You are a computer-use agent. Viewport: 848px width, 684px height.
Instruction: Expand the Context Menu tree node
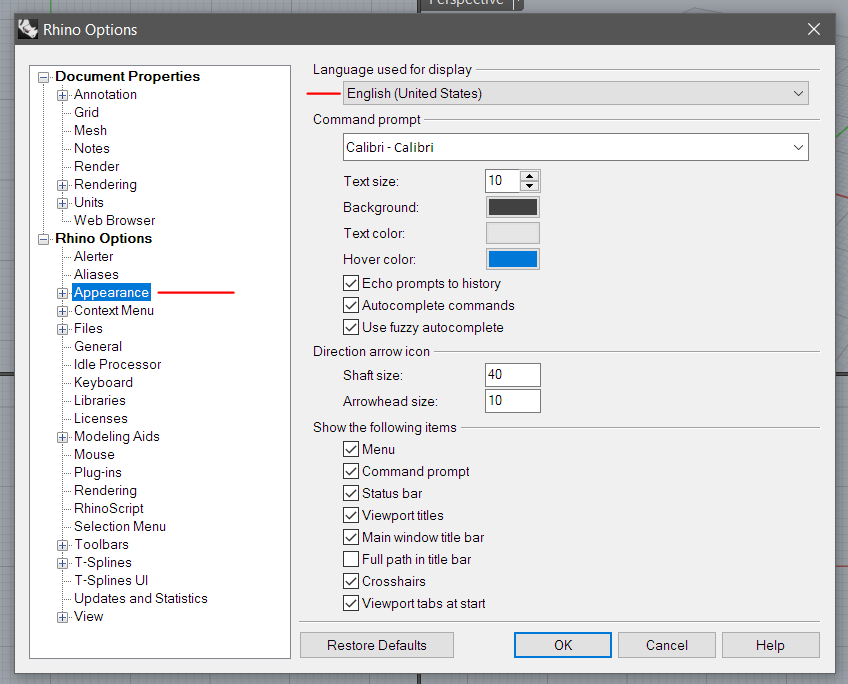pos(63,311)
